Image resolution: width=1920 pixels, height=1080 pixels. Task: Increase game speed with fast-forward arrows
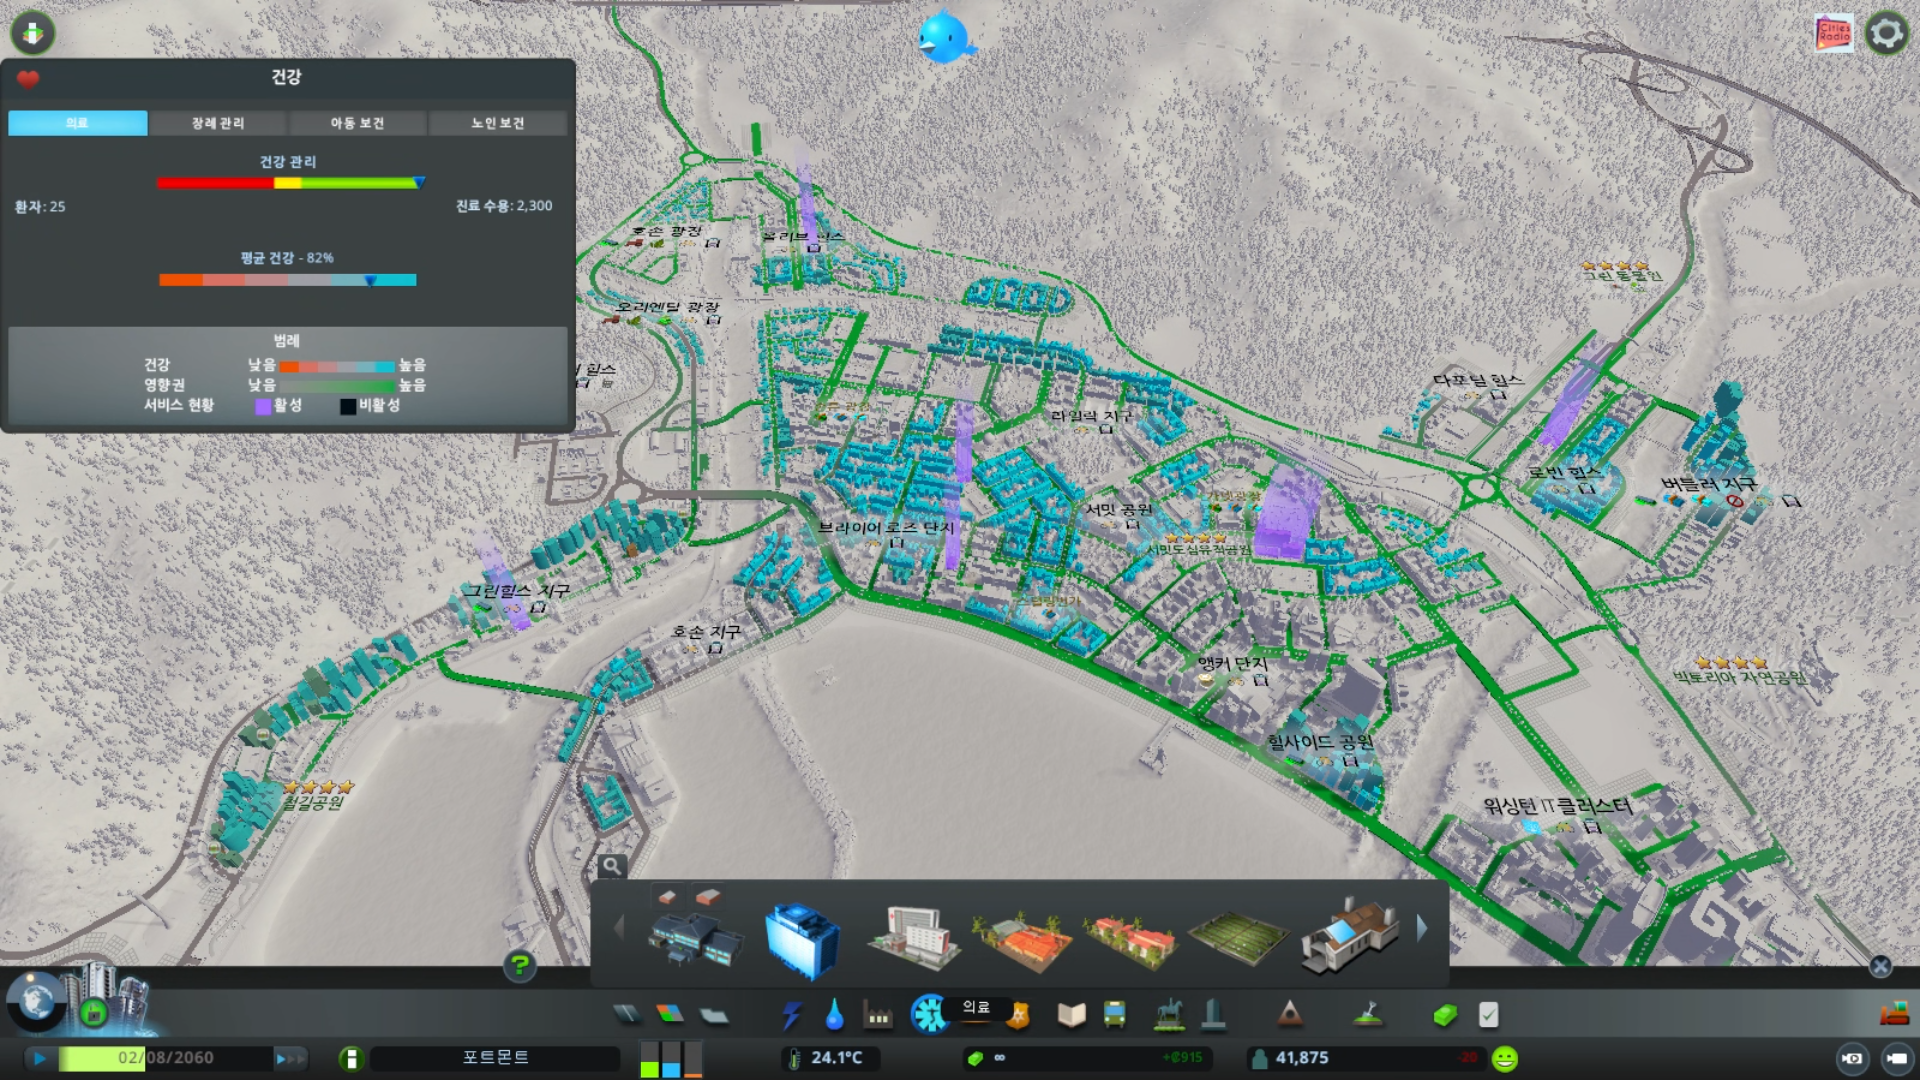pos(289,1058)
